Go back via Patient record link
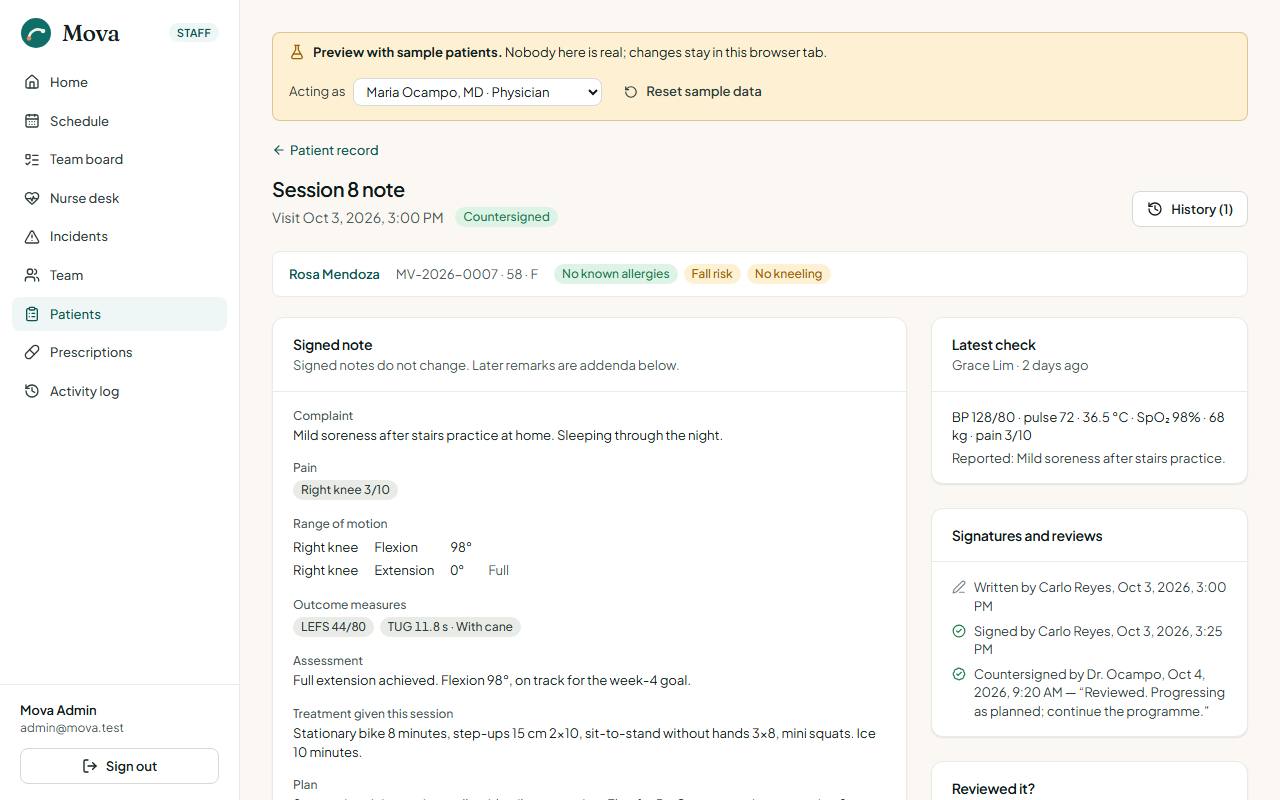This screenshot has height=800, width=1280. click(x=325, y=150)
